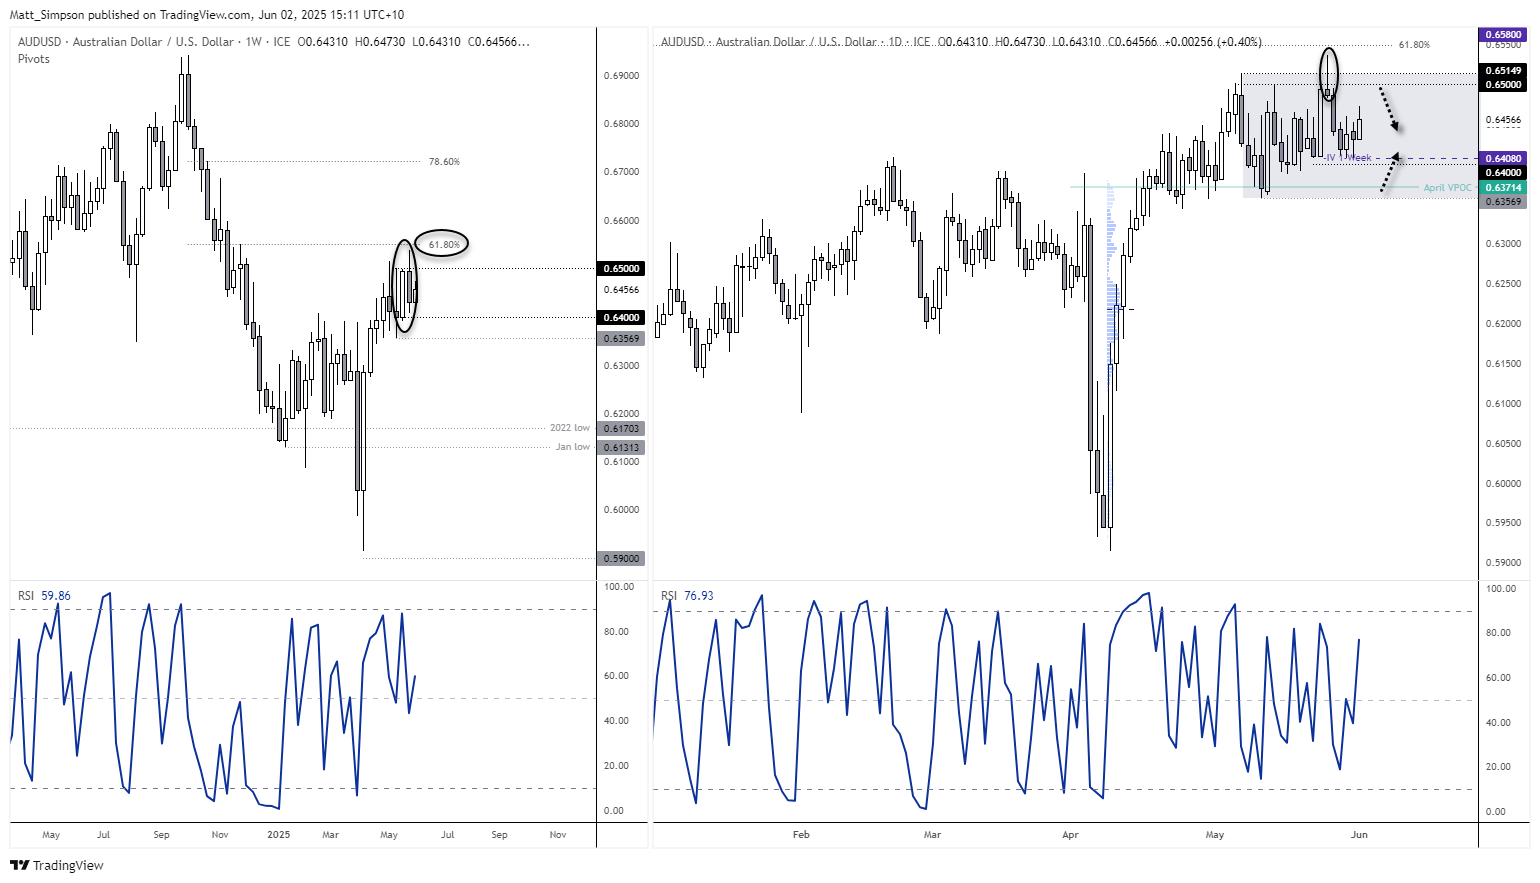The height and width of the screenshot is (883, 1540).
Task: Toggle the 0.64000 price level flag
Action: [623, 317]
